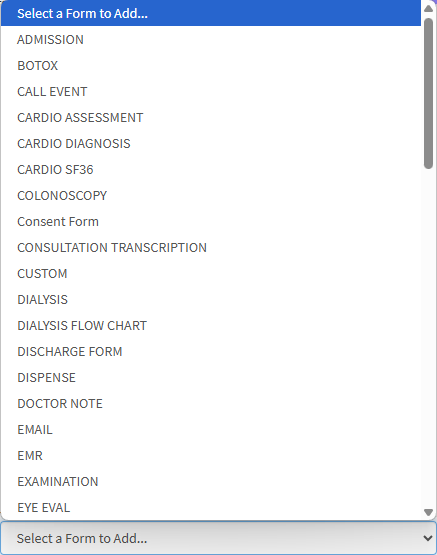Collapse the Select a Form dropdown
The width and height of the screenshot is (437, 555).
[x=218, y=538]
